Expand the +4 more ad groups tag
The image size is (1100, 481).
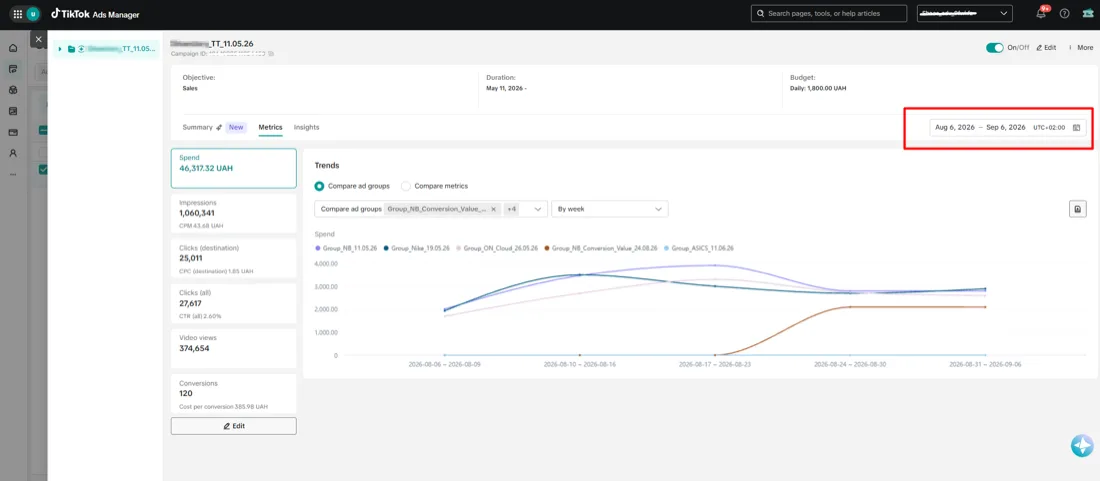click(511, 209)
